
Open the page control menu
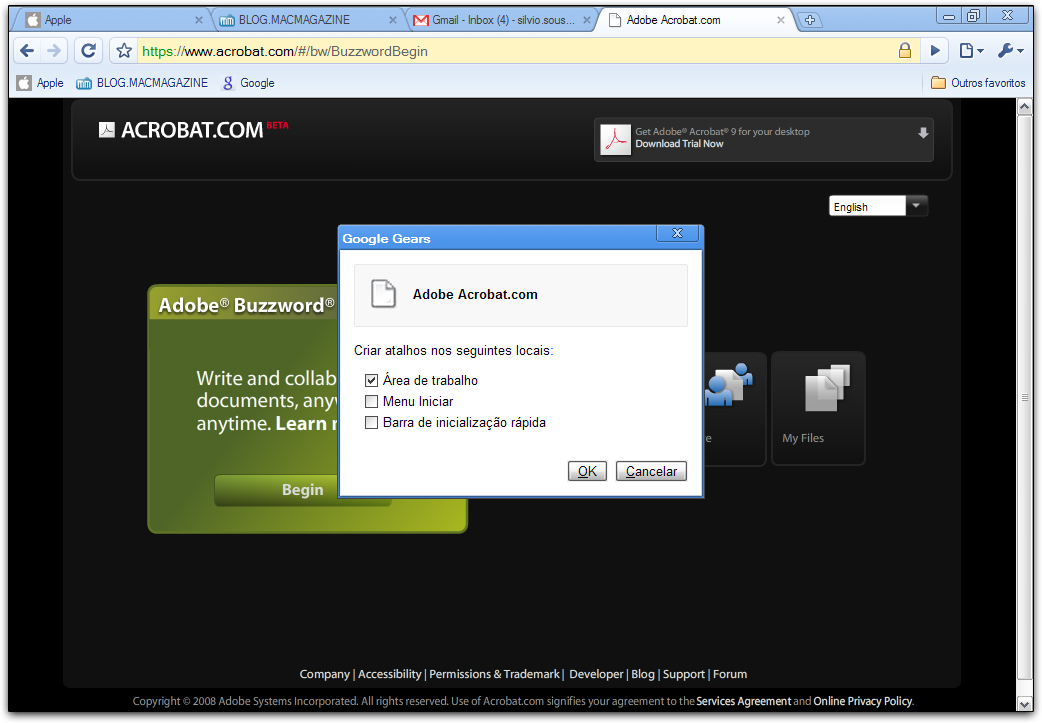[971, 51]
